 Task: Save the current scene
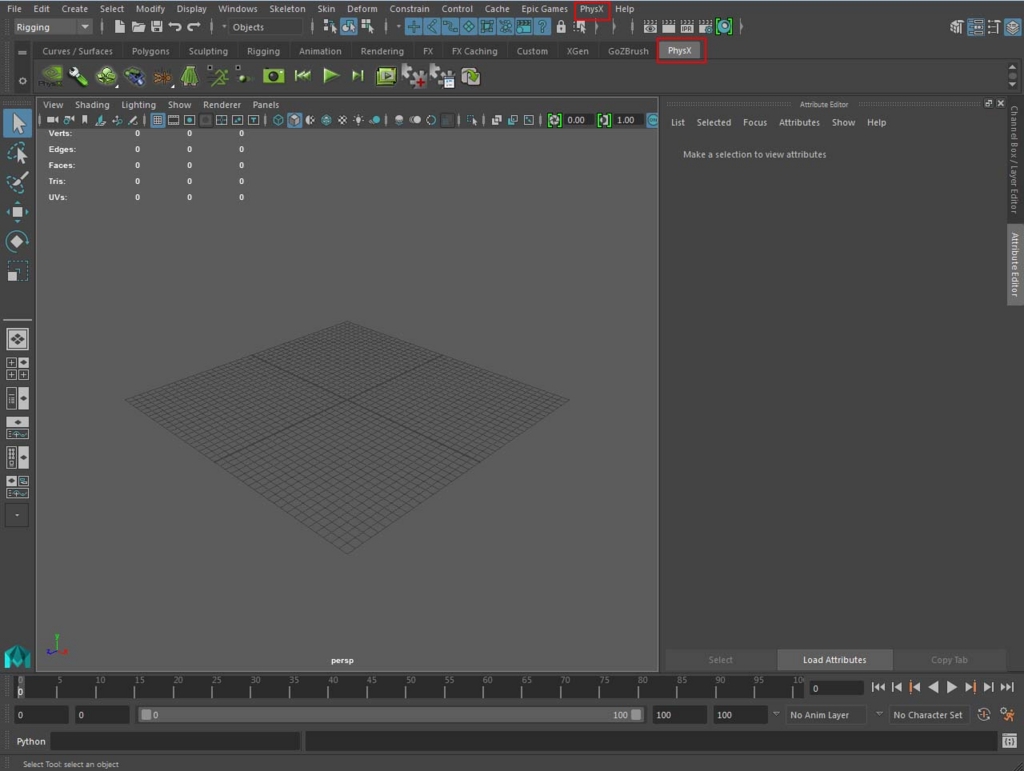click(x=156, y=27)
